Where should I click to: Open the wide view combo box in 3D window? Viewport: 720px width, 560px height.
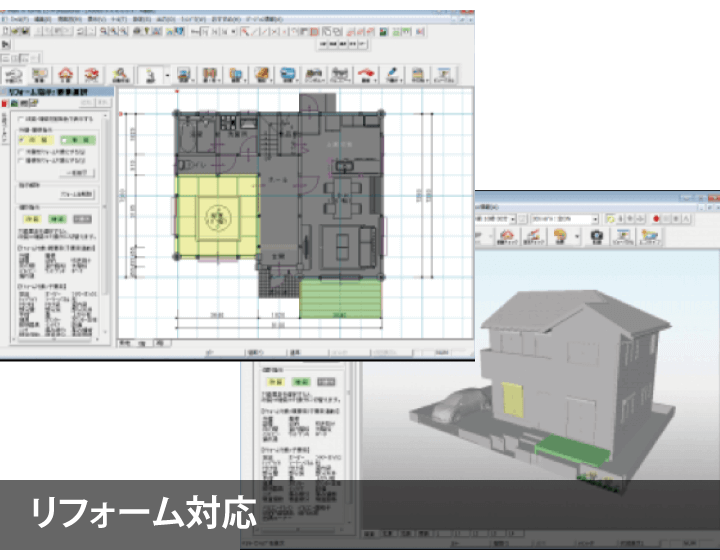click(x=566, y=218)
